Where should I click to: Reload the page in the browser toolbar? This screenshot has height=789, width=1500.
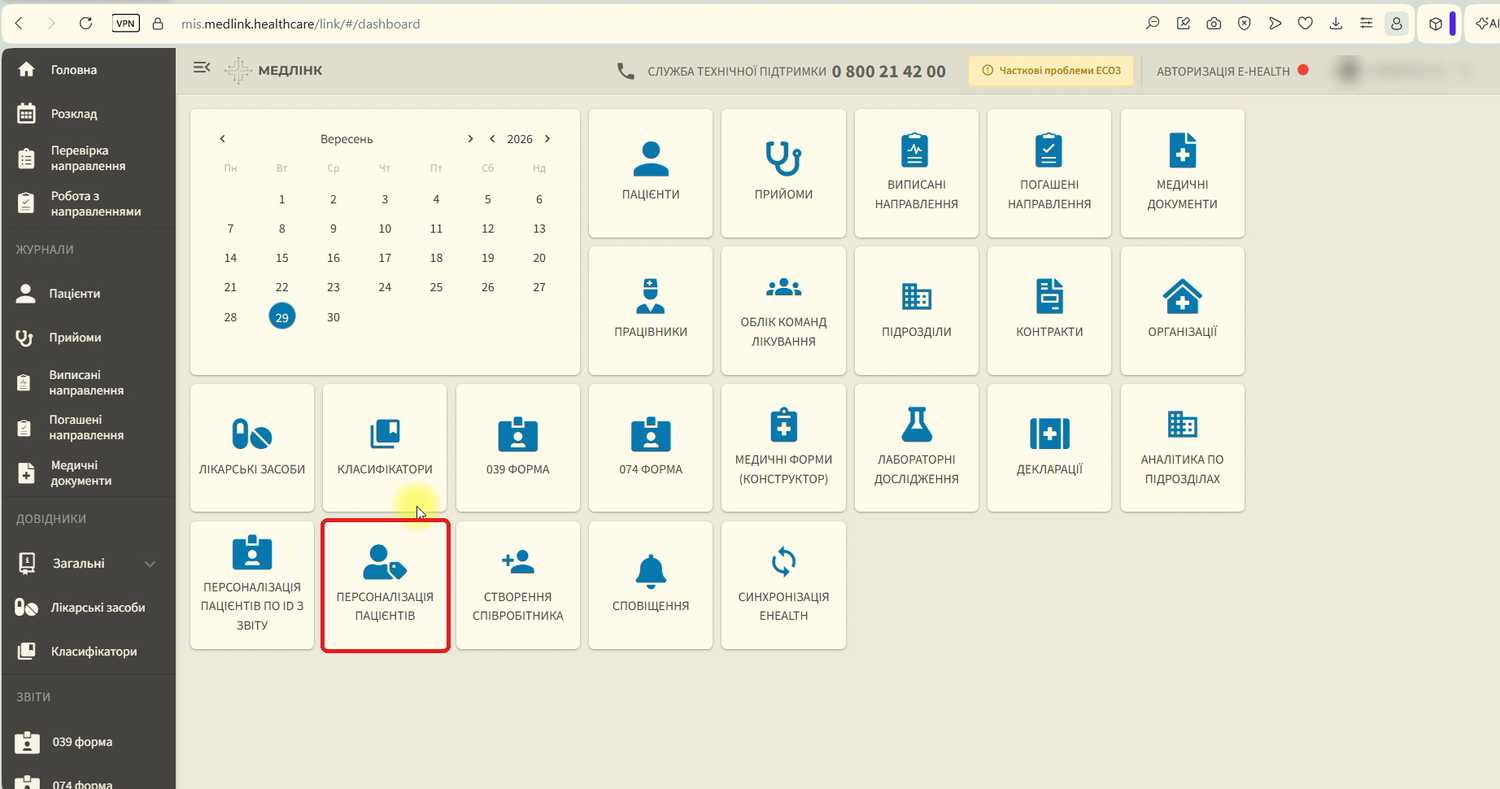[85, 23]
